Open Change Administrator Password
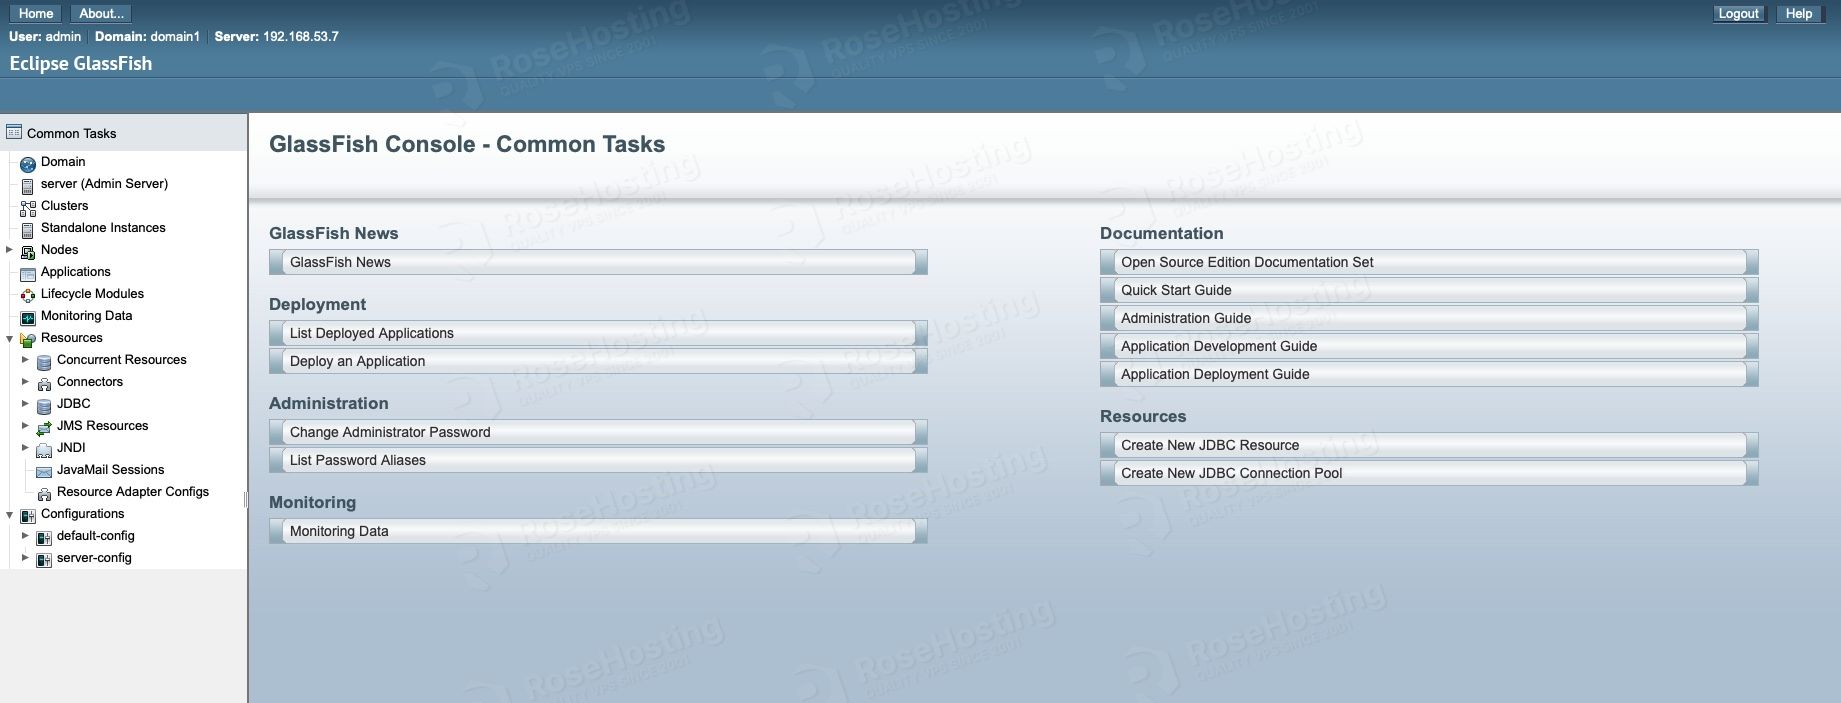 [x=598, y=432]
